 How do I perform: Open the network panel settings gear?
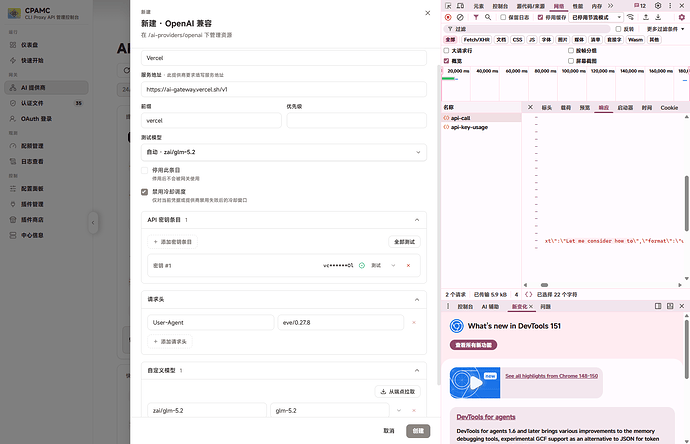[x=682, y=17]
